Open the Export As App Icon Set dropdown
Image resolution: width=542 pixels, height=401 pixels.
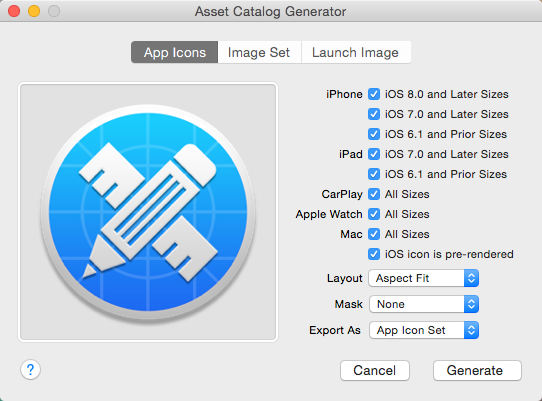423,330
